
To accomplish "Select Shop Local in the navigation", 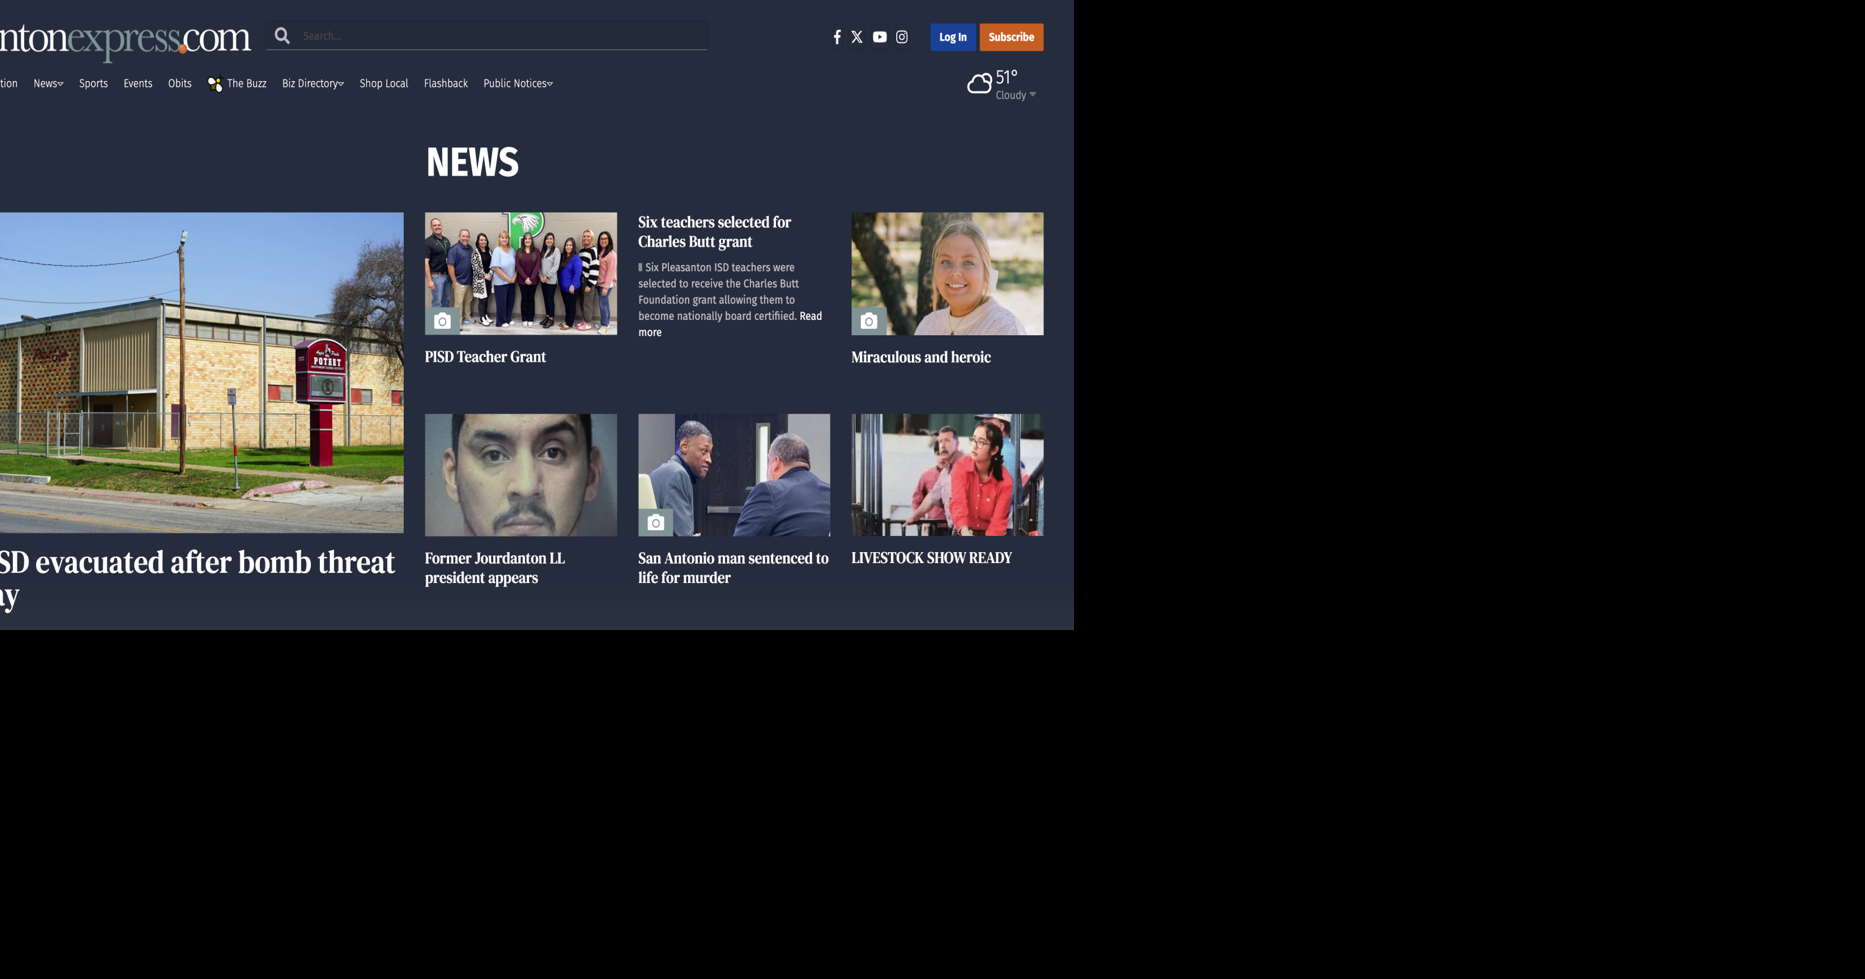I will point(383,84).
